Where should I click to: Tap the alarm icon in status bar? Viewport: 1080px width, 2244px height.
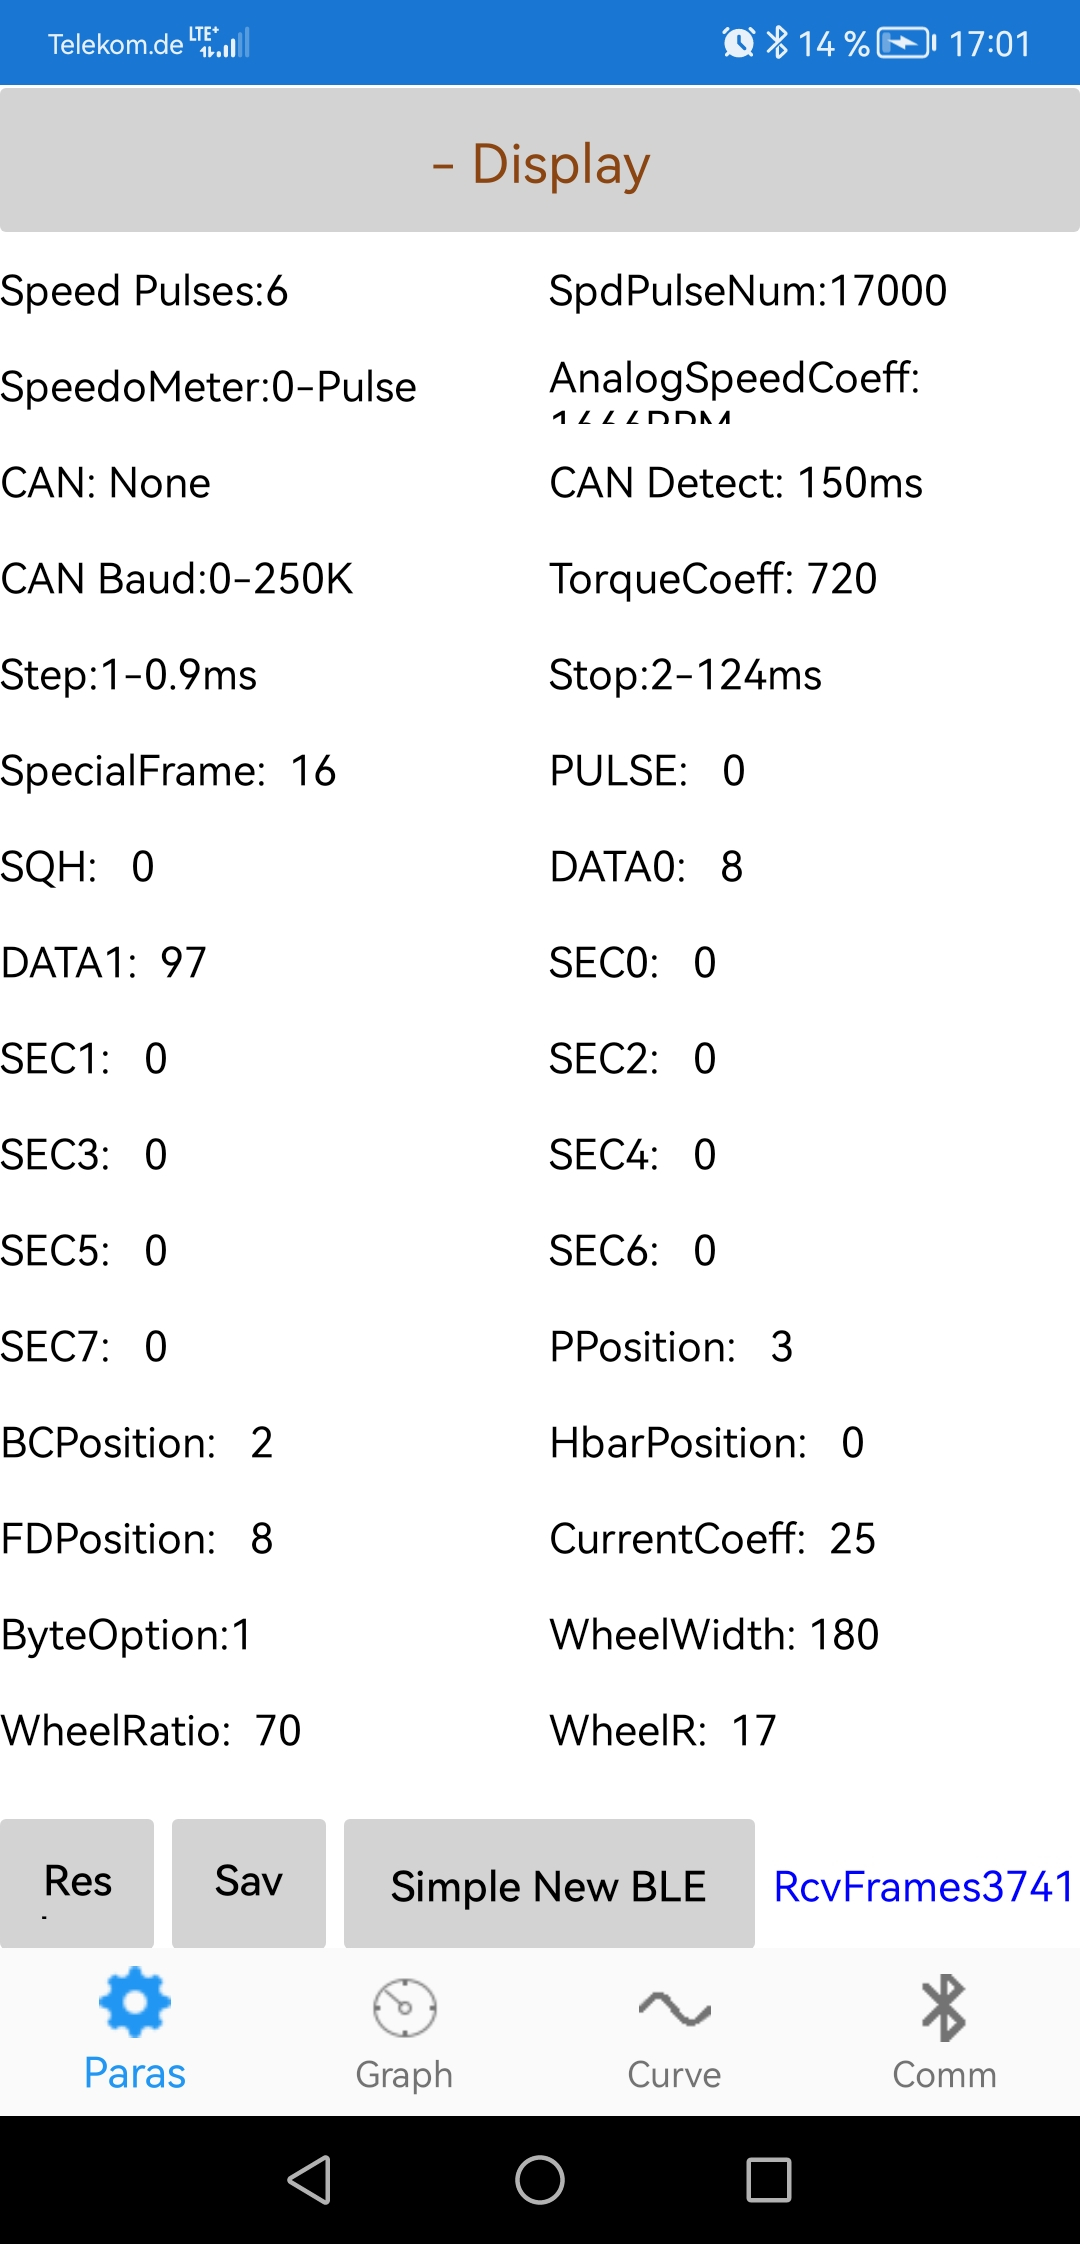[x=738, y=43]
